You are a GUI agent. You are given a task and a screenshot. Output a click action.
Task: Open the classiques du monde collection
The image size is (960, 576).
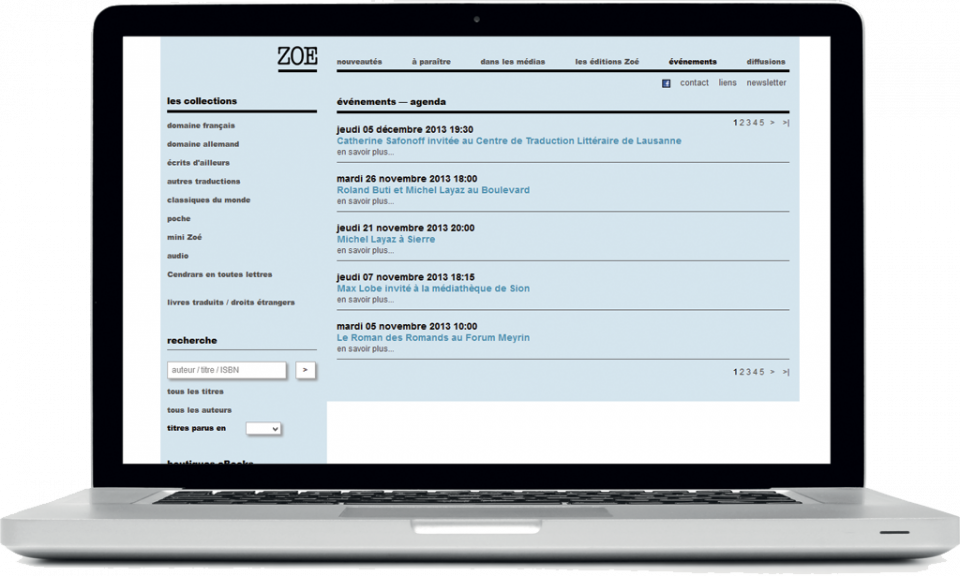pyautogui.click(x=208, y=200)
